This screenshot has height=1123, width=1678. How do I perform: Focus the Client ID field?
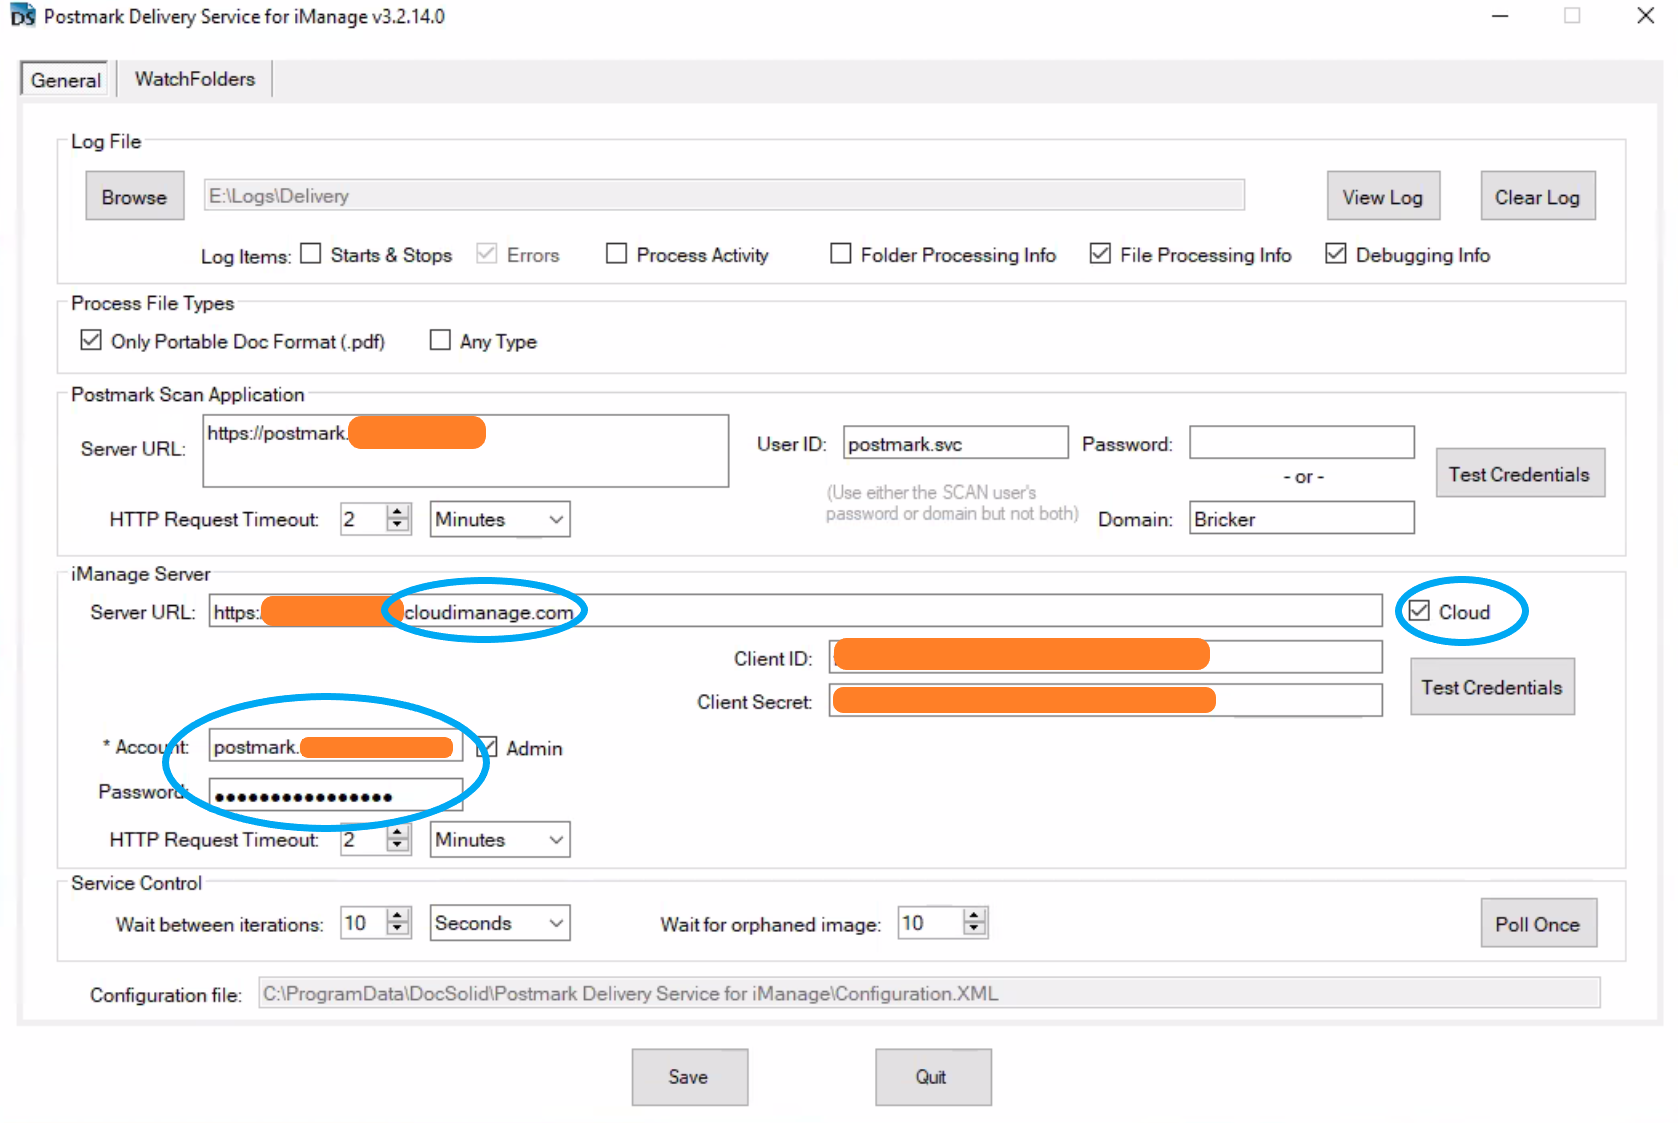(1106, 657)
